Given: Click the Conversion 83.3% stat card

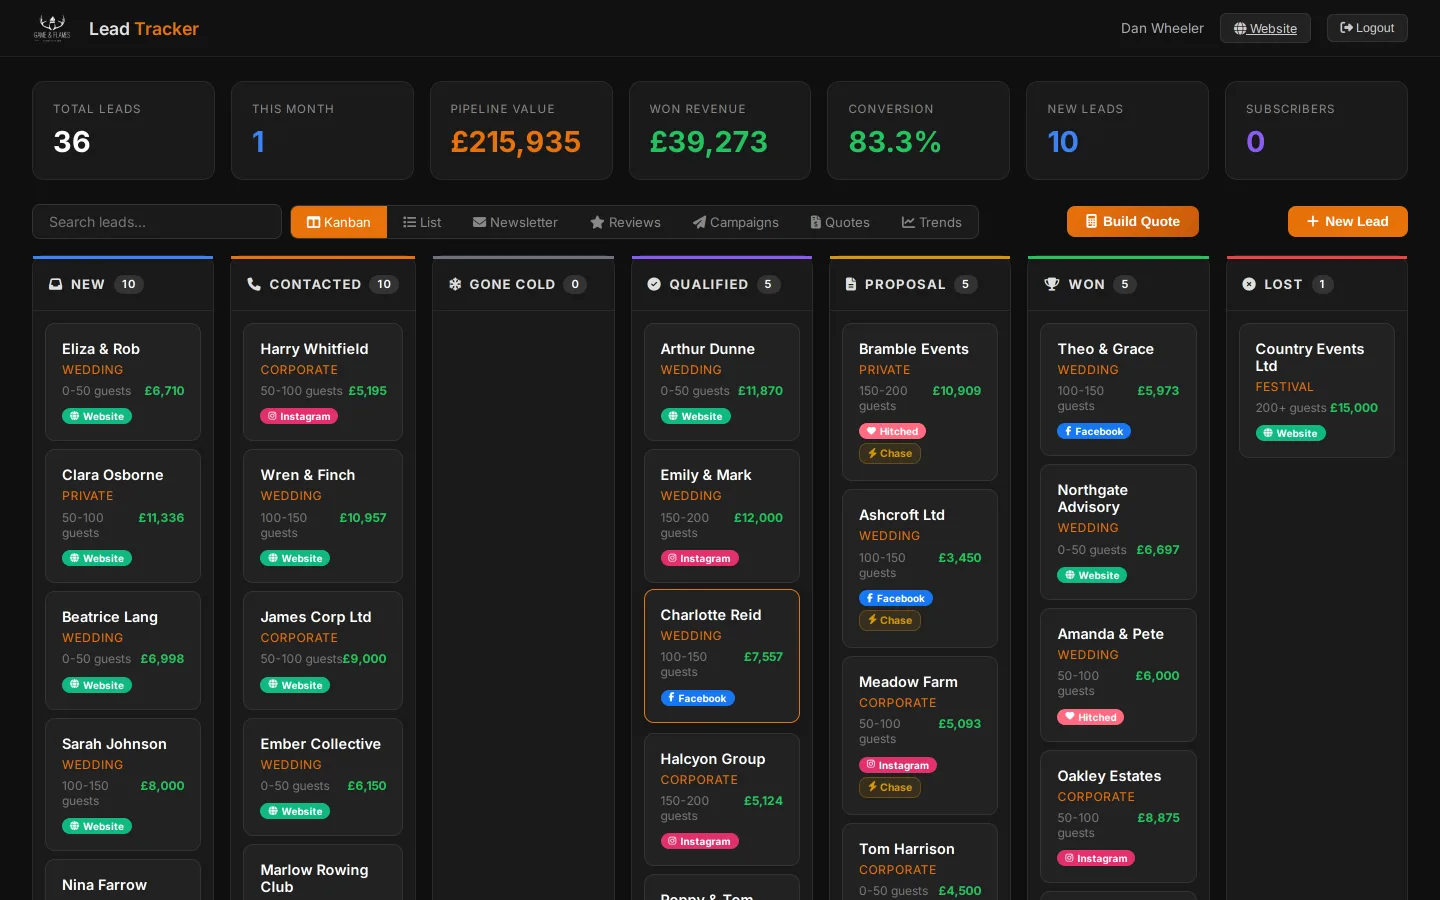Looking at the screenshot, I should coord(918,130).
